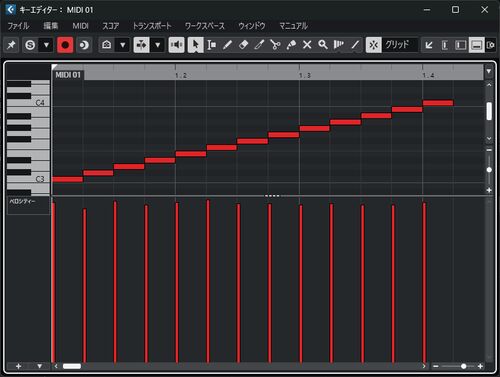Click ruler position 1.4
This screenshot has width=500, height=377.
pos(428,76)
